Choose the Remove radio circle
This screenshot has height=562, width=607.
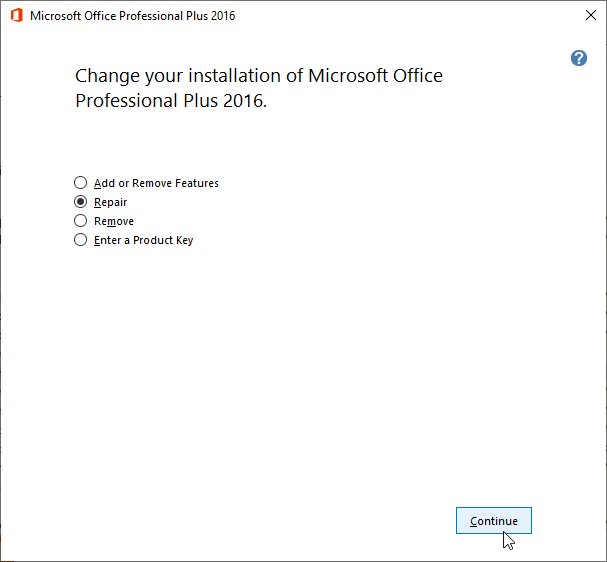coord(81,221)
